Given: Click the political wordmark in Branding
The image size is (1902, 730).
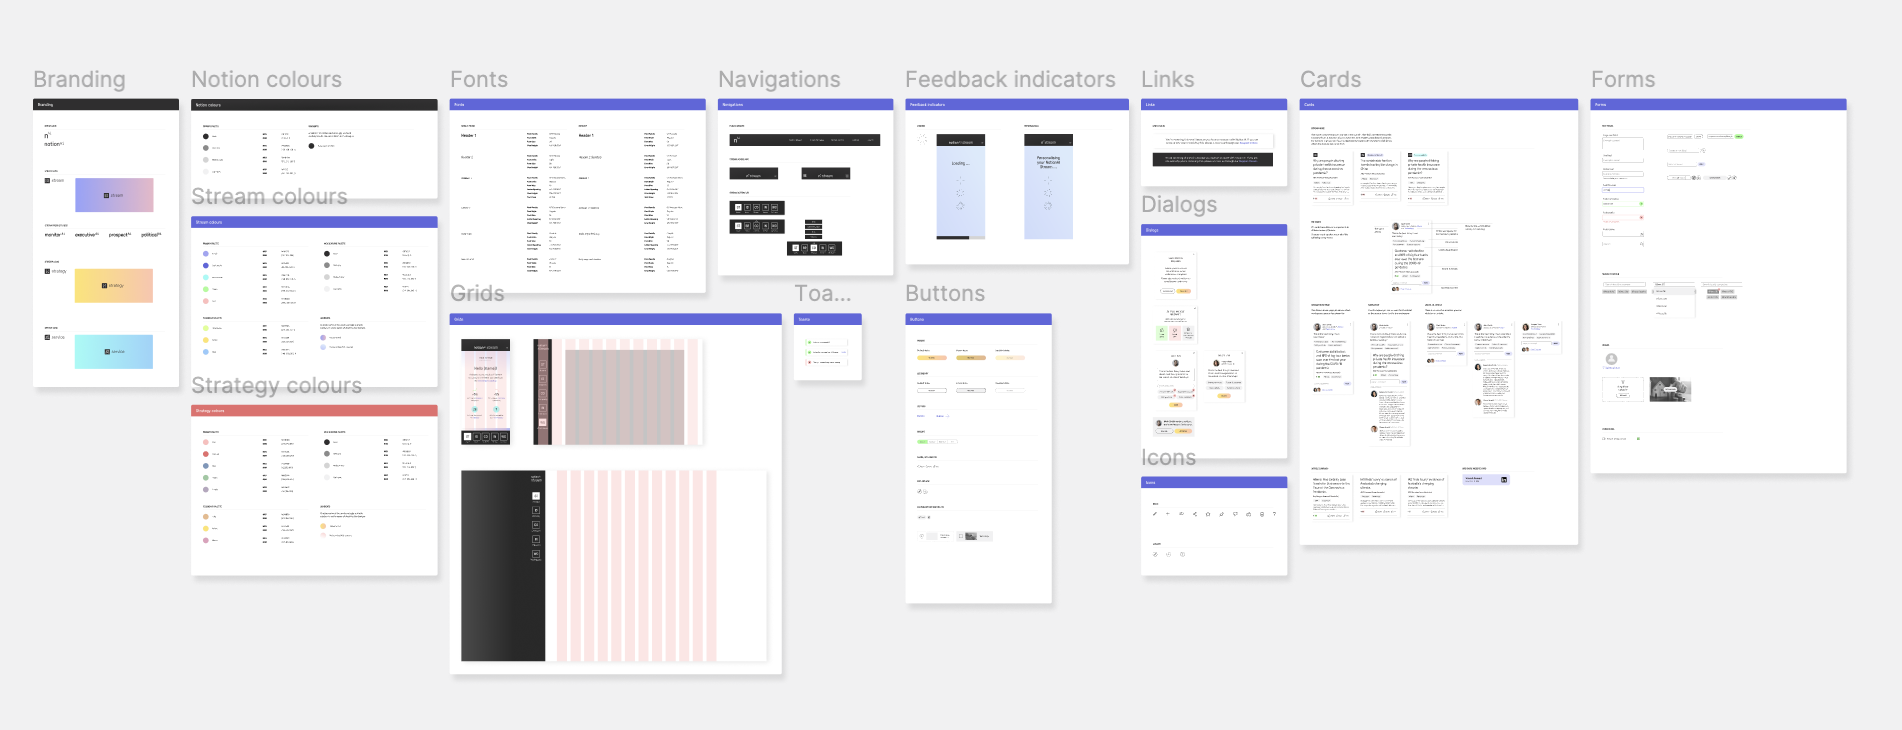Looking at the screenshot, I should pyautogui.click(x=151, y=235).
